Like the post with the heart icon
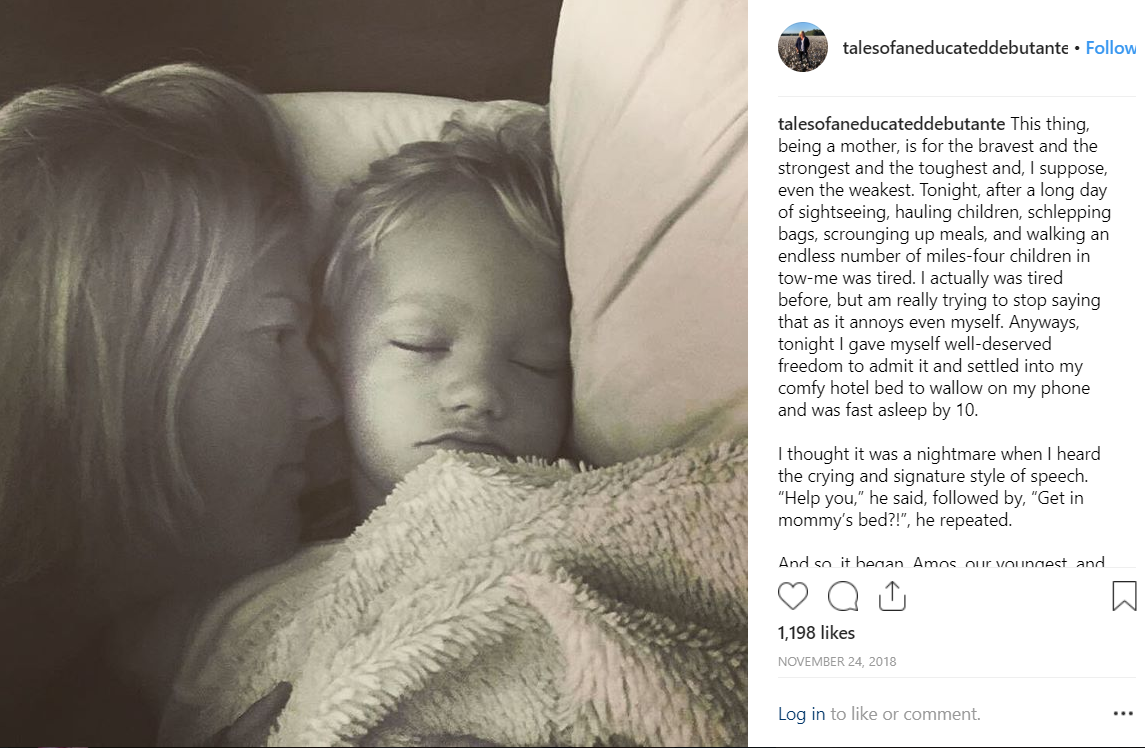Viewport: 1145px width, 748px height. point(792,596)
